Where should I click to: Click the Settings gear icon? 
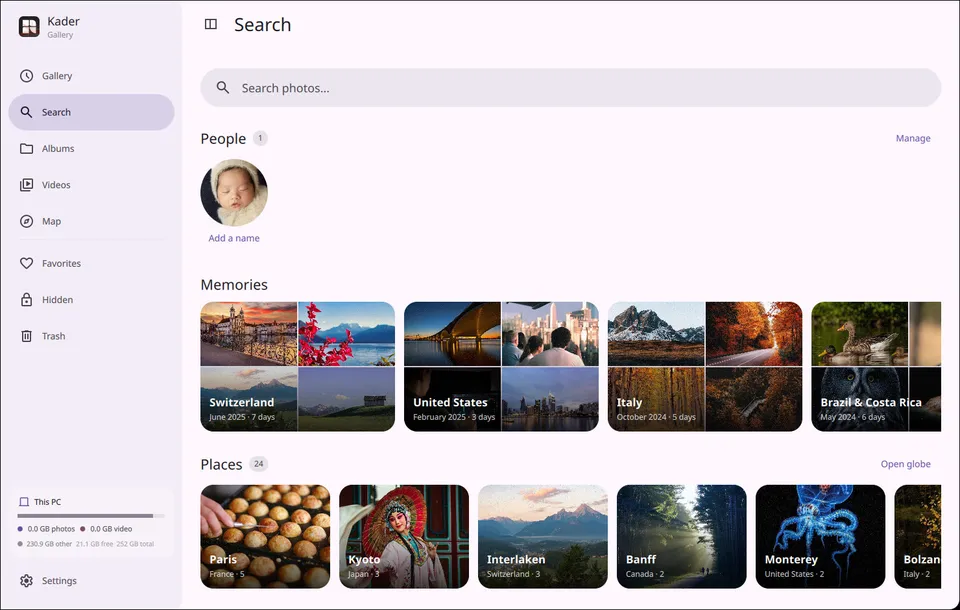[x=26, y=581]
